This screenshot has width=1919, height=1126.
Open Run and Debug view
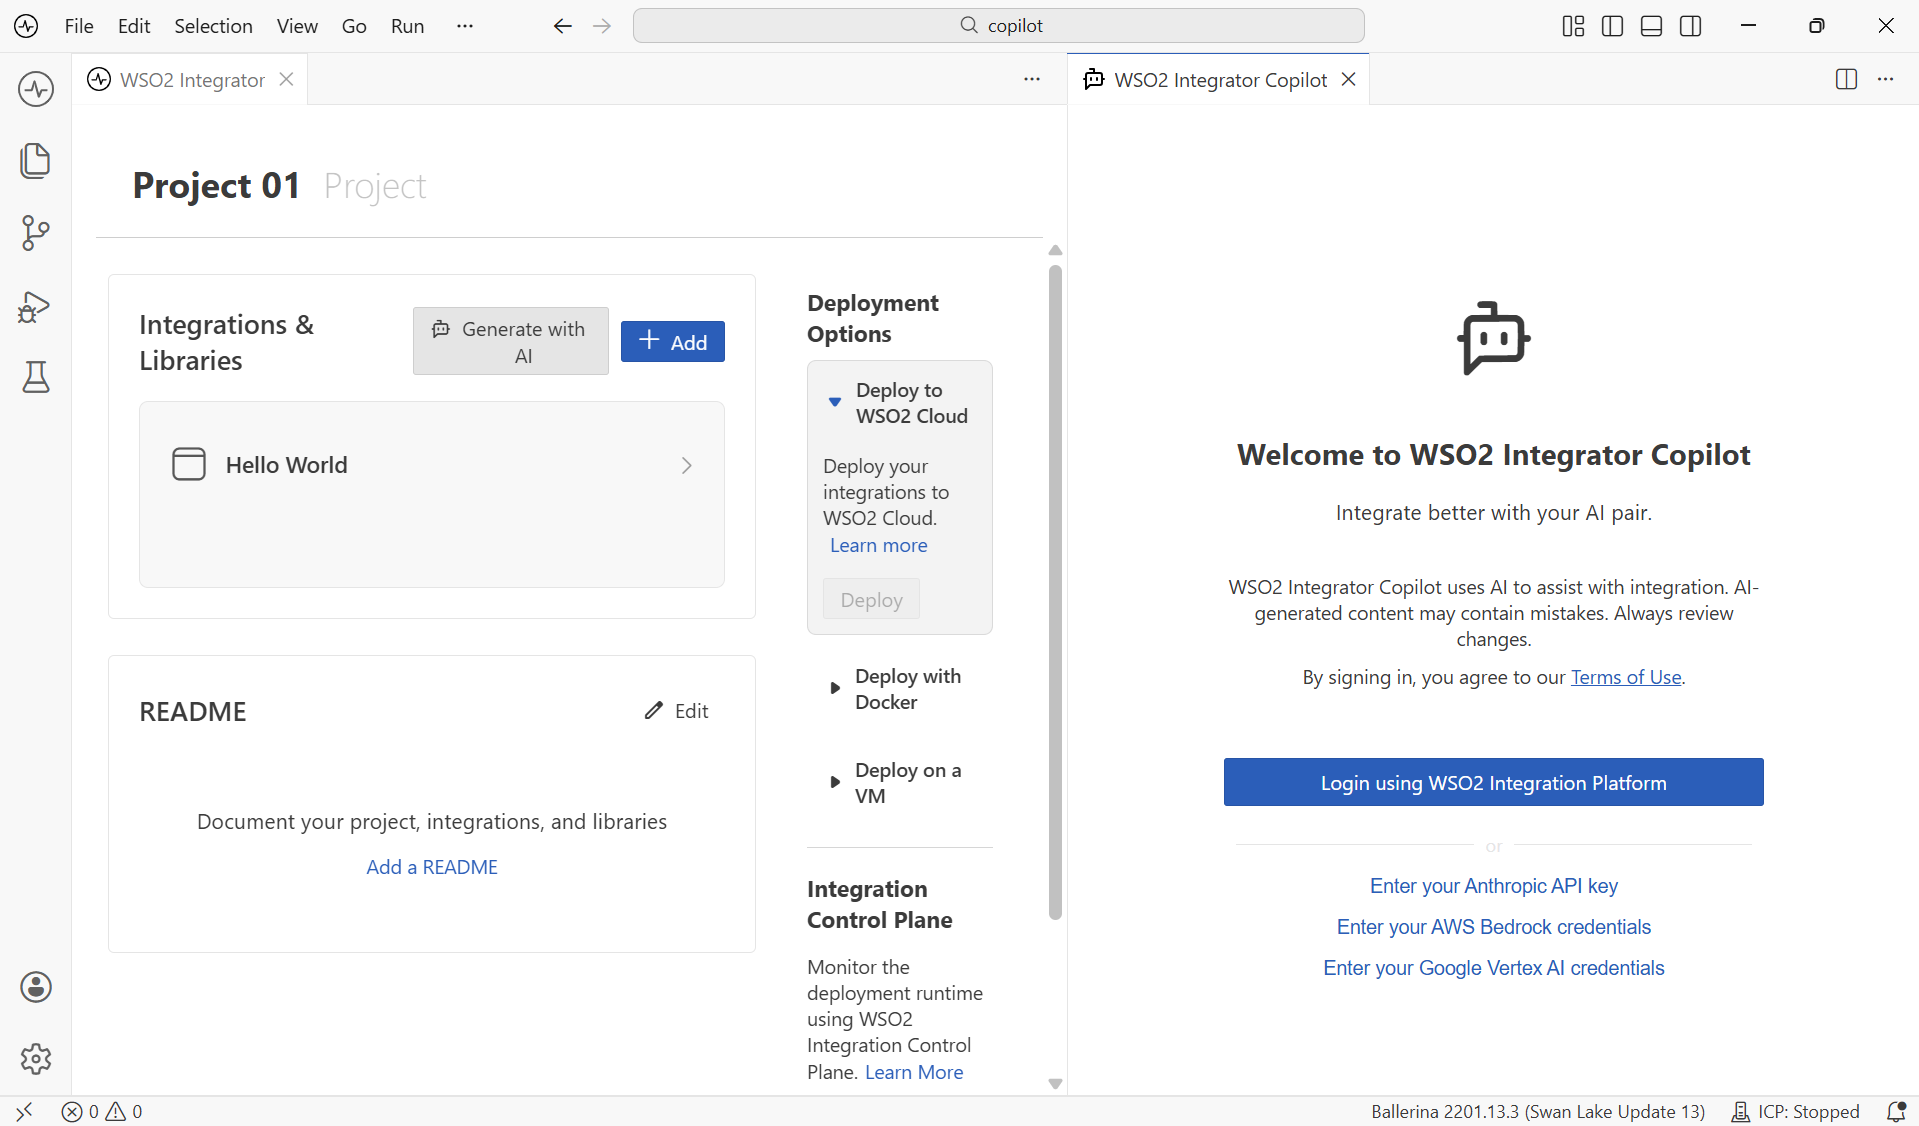(36, 306)
